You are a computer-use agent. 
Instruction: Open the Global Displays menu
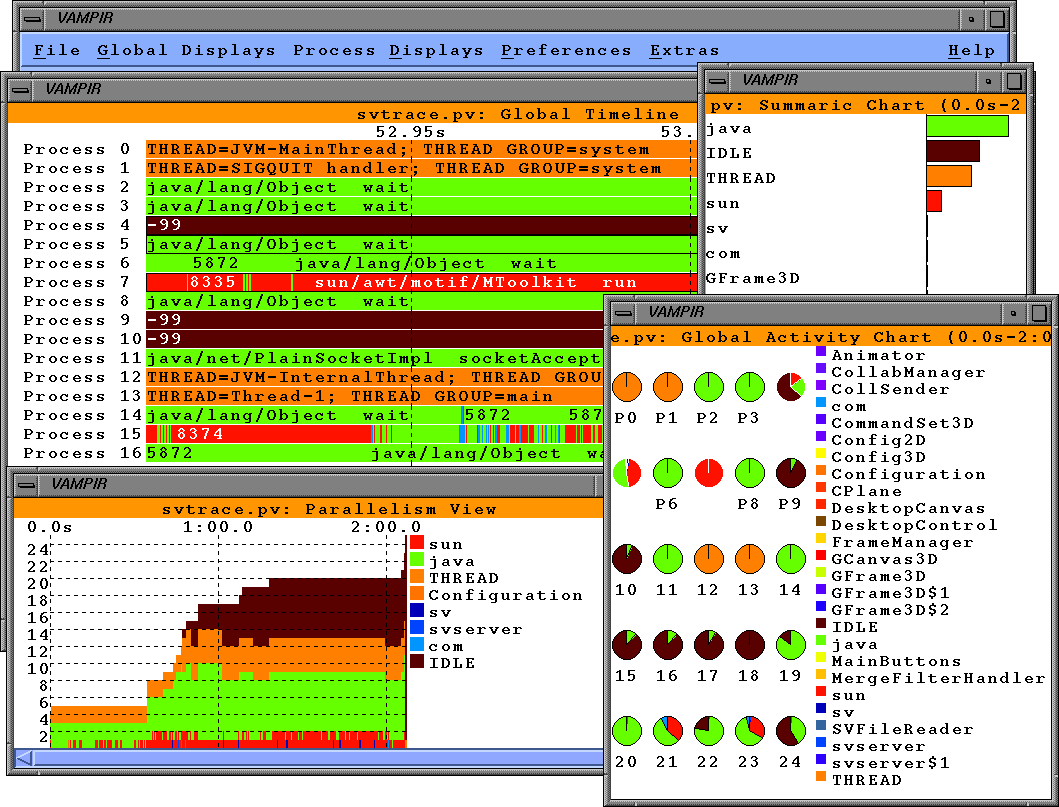186,51
